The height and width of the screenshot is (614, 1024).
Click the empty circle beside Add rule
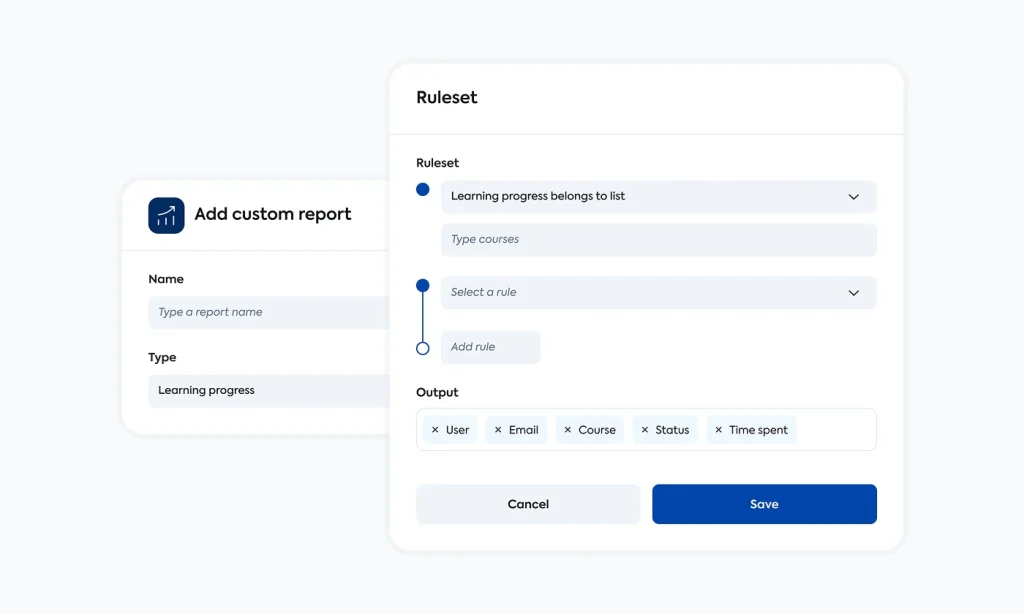click(422, 347)
